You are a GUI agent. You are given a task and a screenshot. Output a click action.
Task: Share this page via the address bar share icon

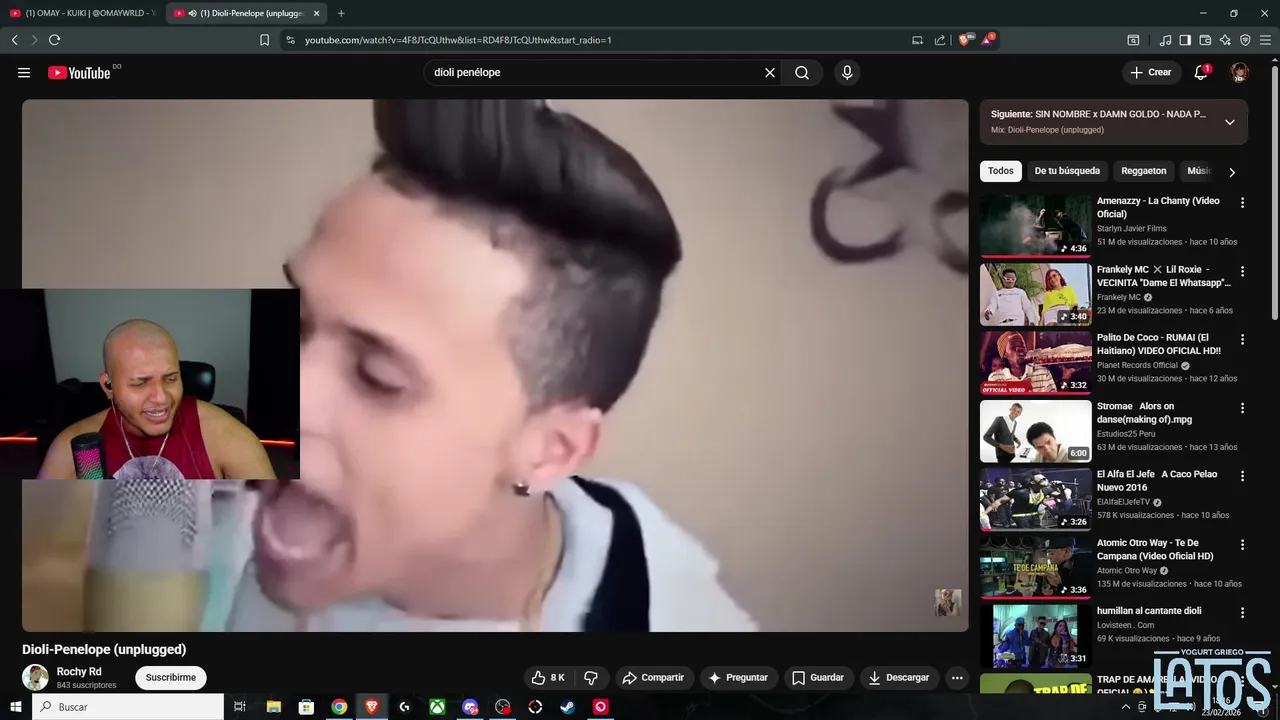(940, 40)
